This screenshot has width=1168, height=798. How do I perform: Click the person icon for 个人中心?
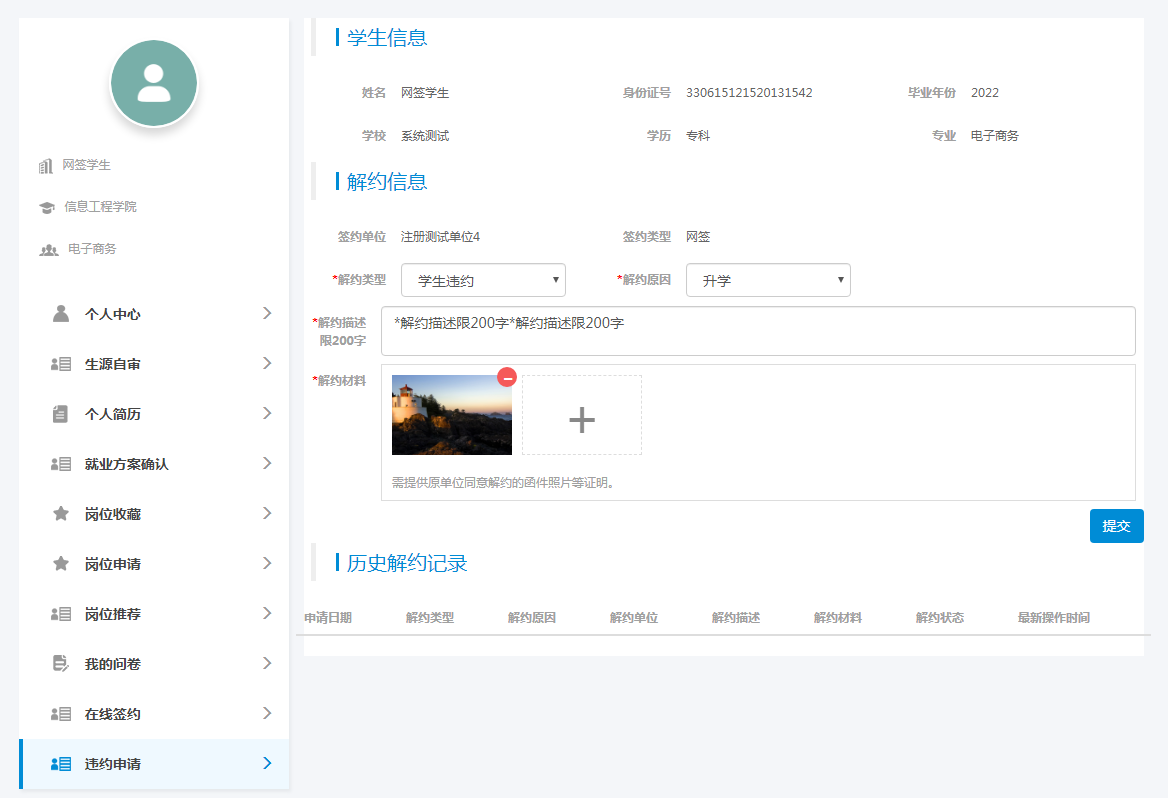click(x=61, y=314)
